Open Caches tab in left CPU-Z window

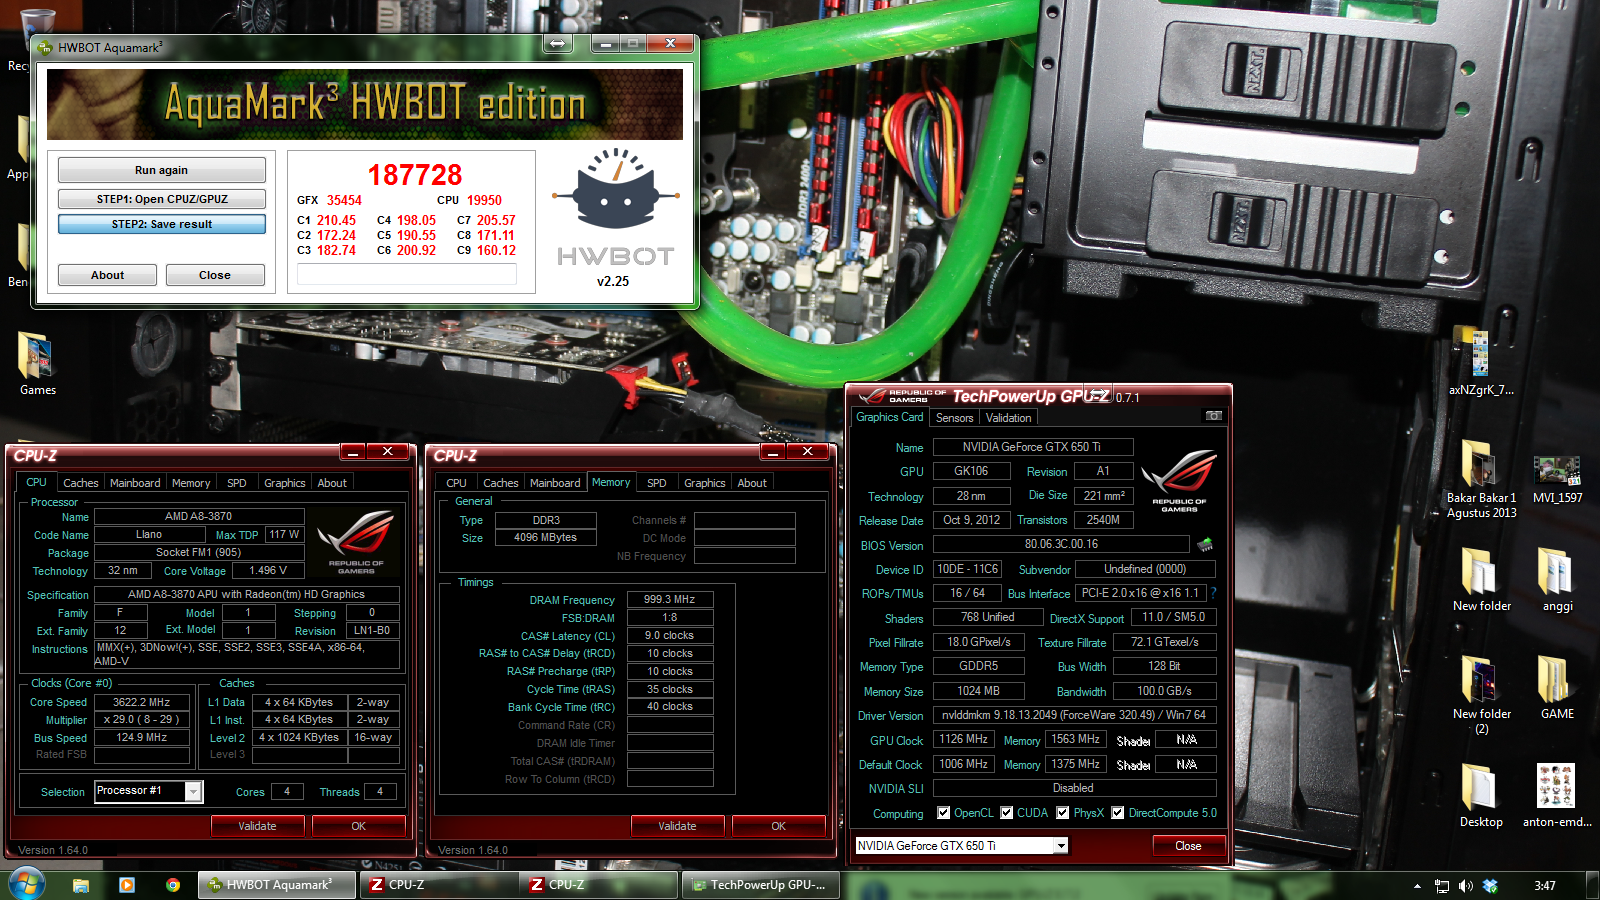pyautogui.click(x=81, y=483)
